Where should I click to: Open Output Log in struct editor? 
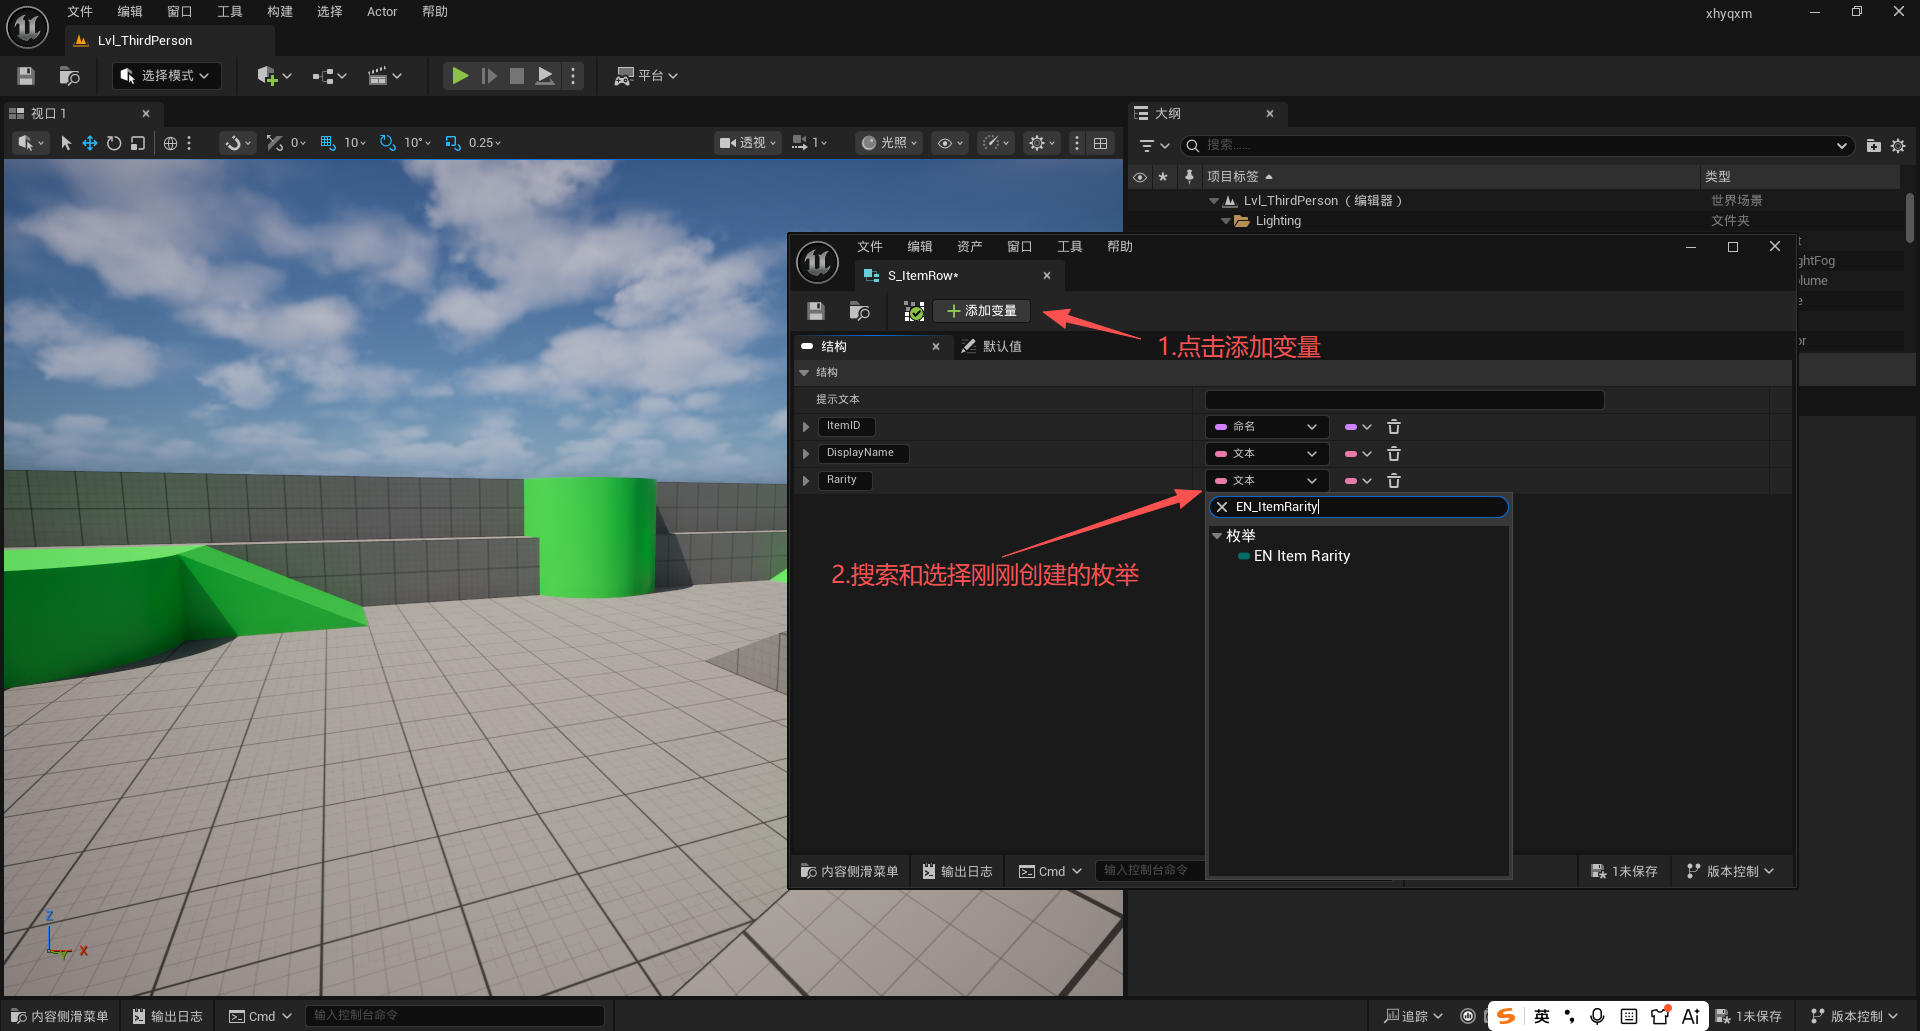pos(957,872)
